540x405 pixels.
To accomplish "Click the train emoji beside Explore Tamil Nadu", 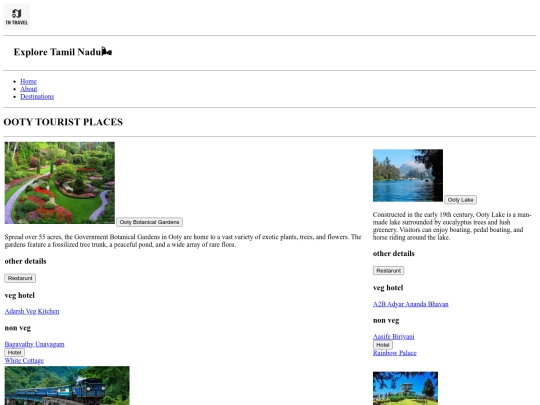I will tap(107, 52).
